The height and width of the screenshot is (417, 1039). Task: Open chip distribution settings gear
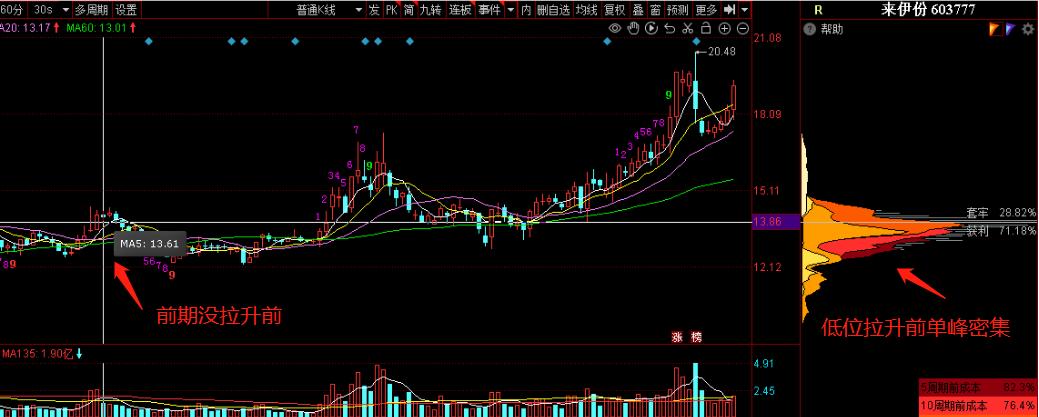1029,29
